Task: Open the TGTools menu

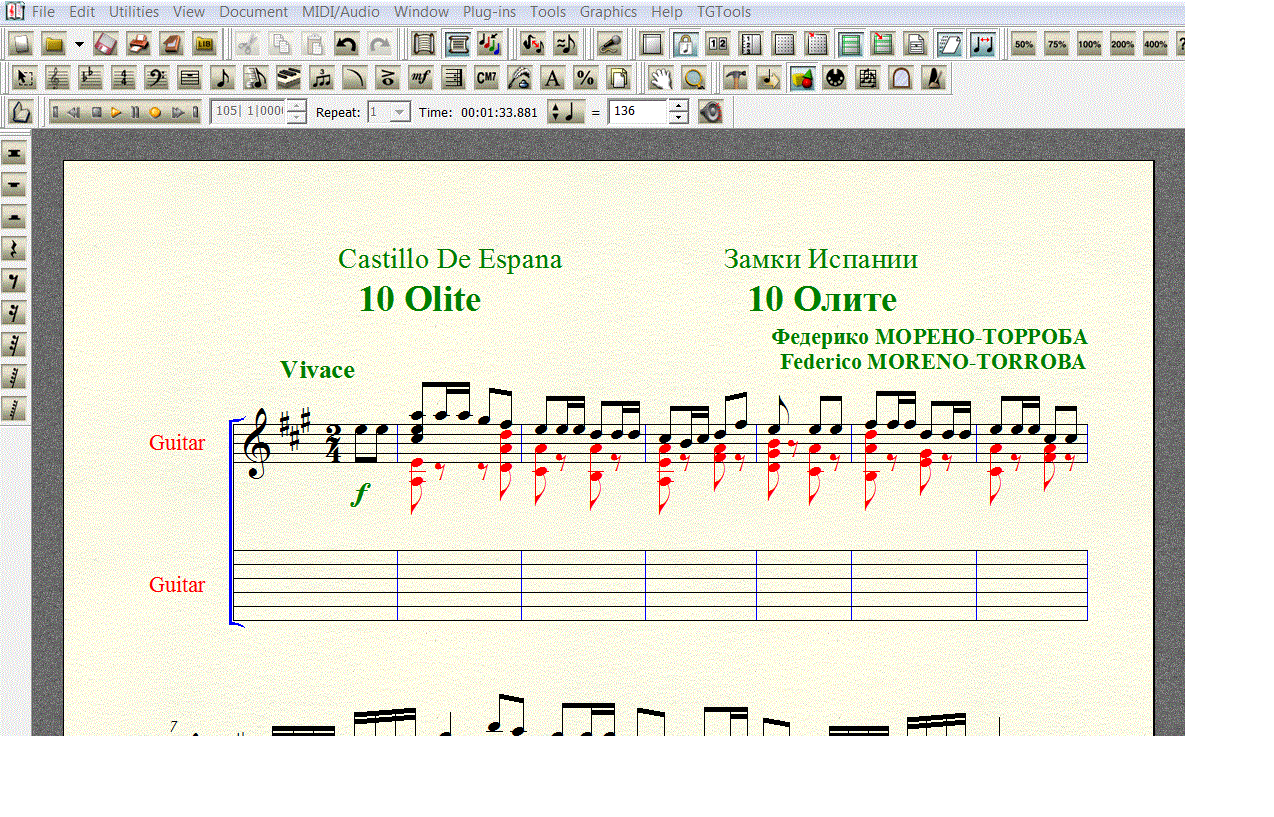Action: coord(723,12)
